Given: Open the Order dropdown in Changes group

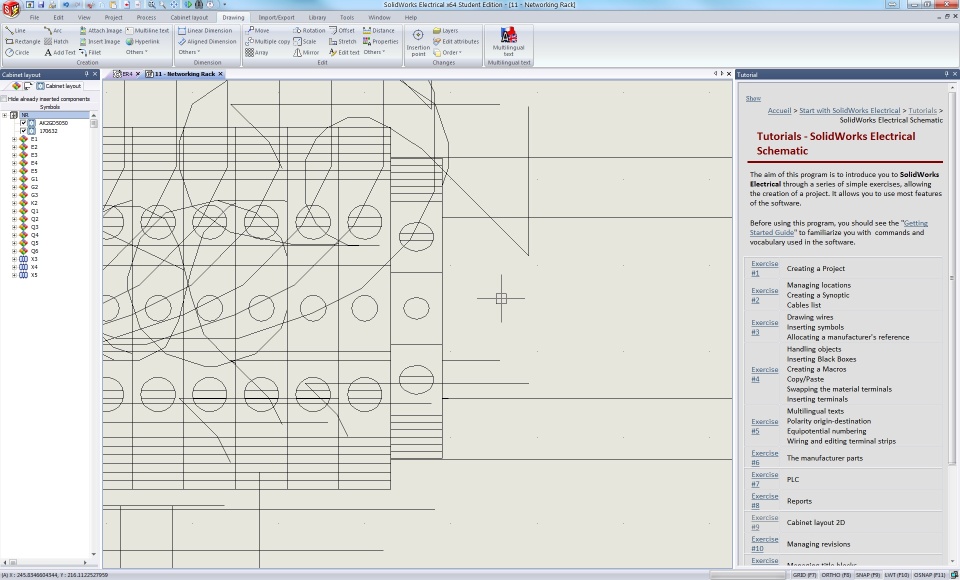Looking at the screenshot, I should click(x=448, y=53).
